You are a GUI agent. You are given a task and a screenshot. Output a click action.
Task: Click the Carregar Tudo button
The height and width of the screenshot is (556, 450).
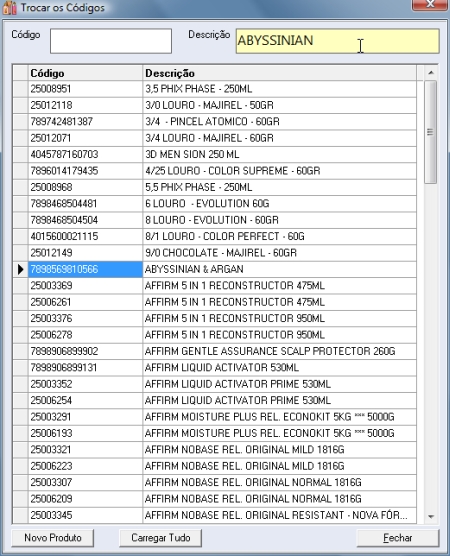pos(161,538)
